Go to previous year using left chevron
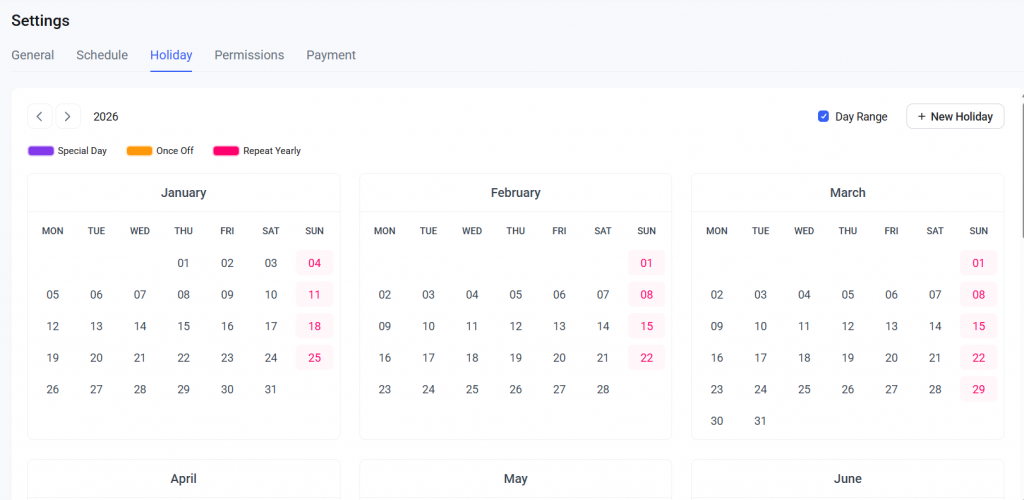The image size is (1024, 500). click(x=39, y=117)
